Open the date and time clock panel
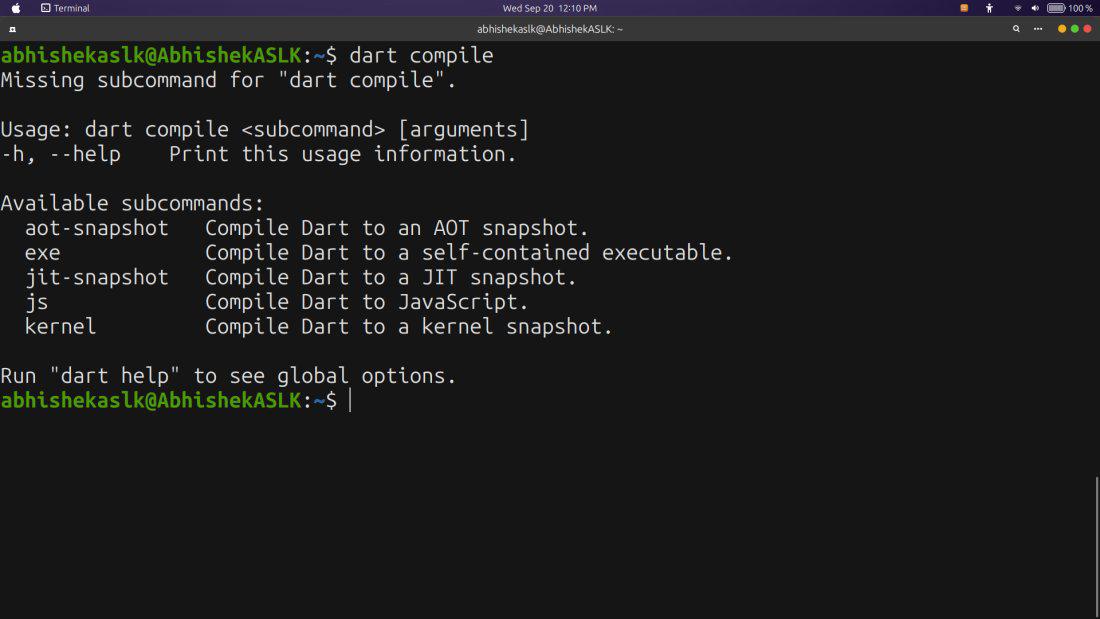 (549, 8)
